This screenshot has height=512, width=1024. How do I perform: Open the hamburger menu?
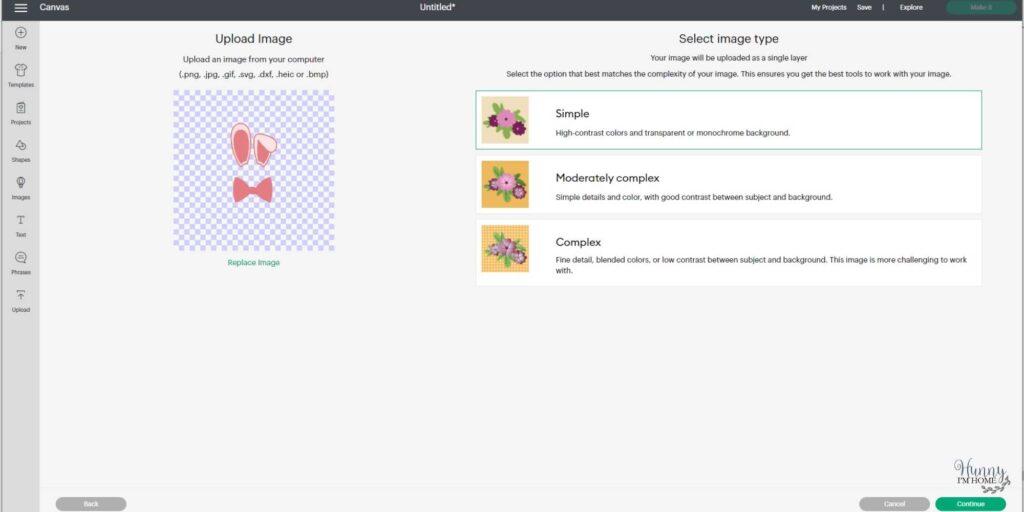click(x=21, y=8)
